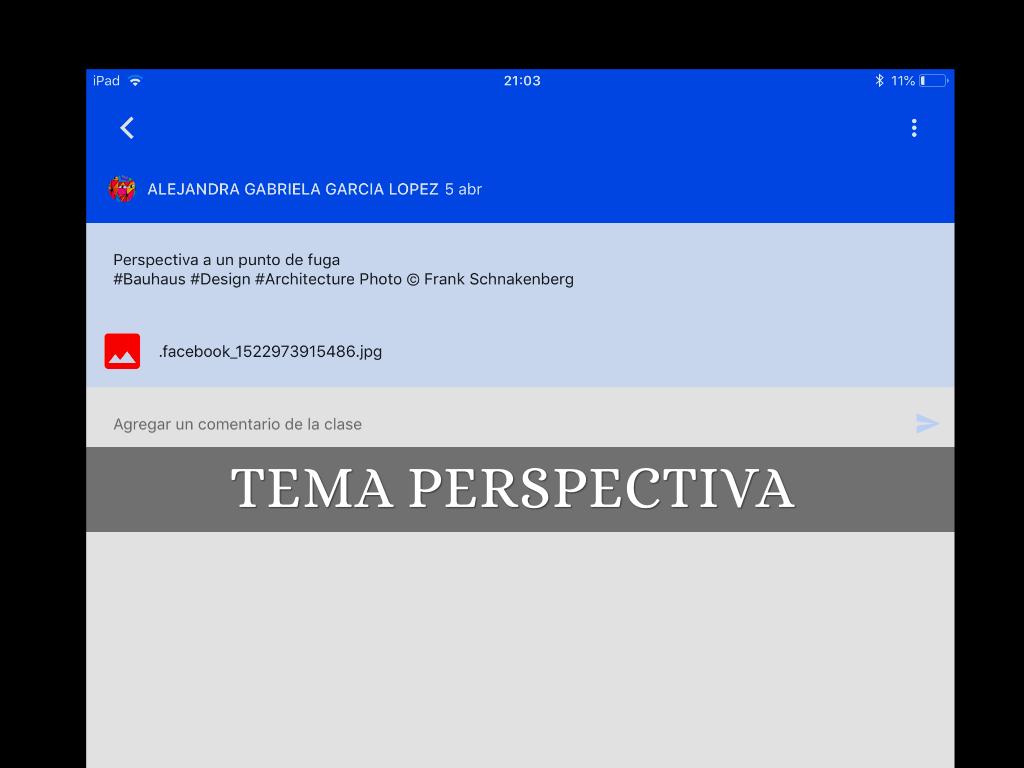The width and height of the screenshot is (1024, 768).
Task: Click the TEMA PERSPECTIVA title banner
Action: click(x=512, y=489)
